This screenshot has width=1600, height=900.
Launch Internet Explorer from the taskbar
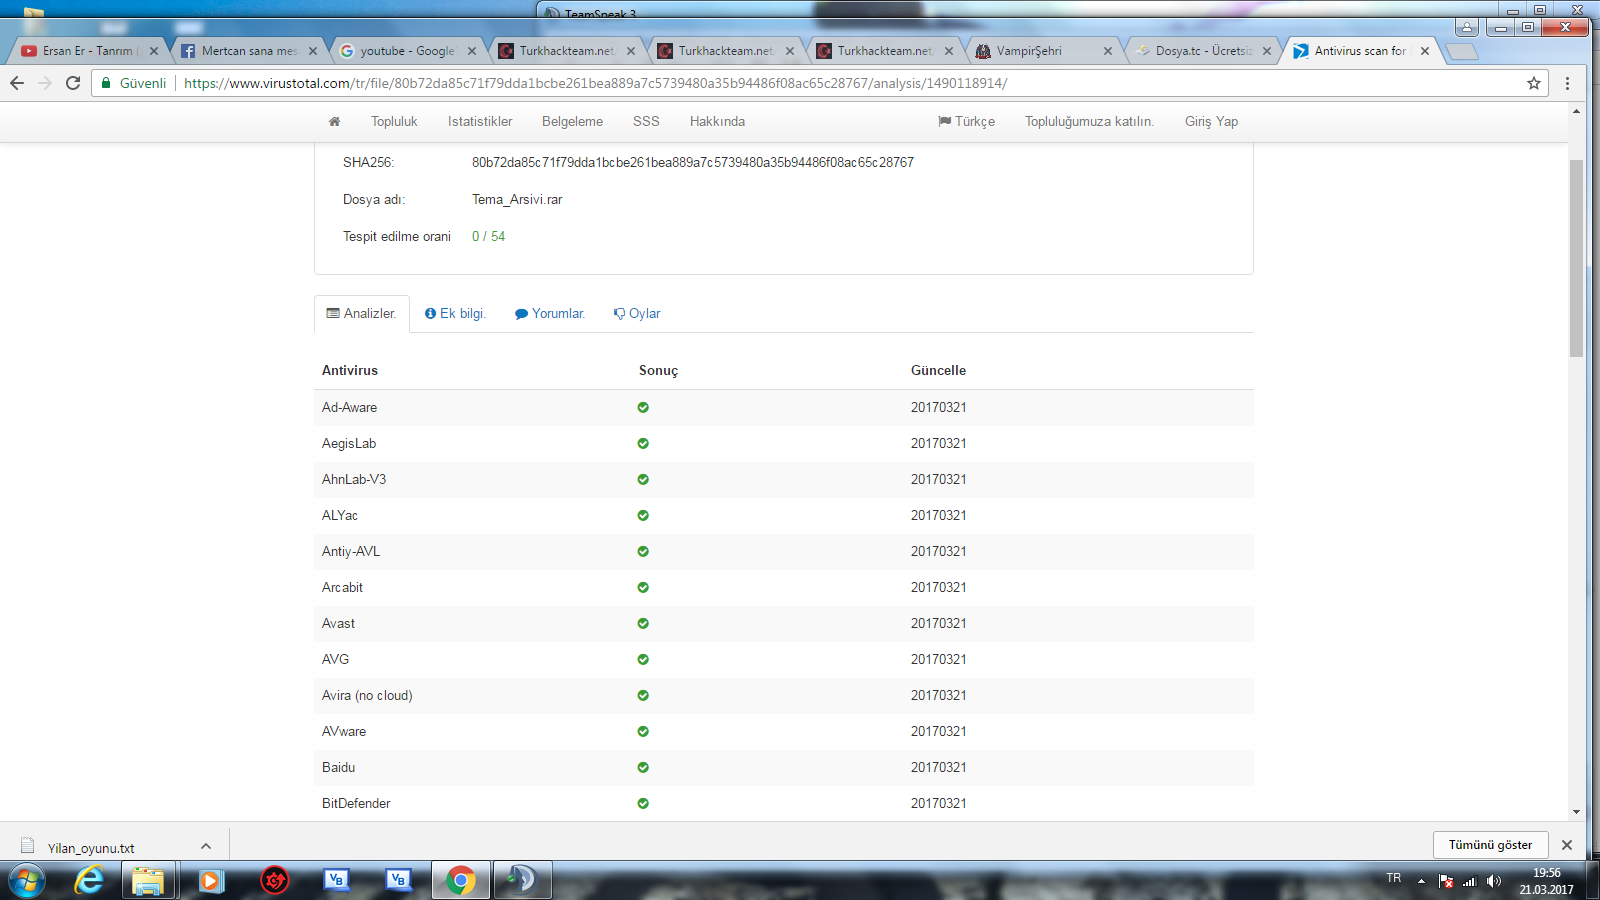point(89,880)
